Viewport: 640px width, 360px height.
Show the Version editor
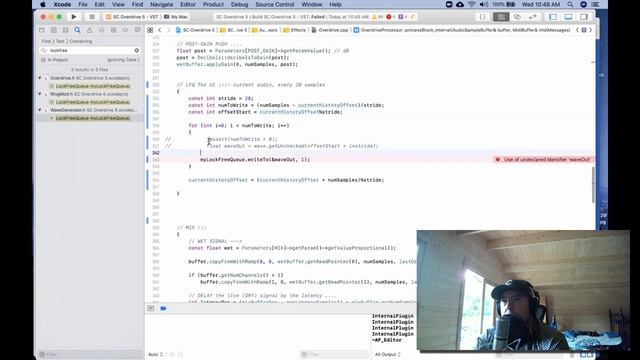coord(533,17)
